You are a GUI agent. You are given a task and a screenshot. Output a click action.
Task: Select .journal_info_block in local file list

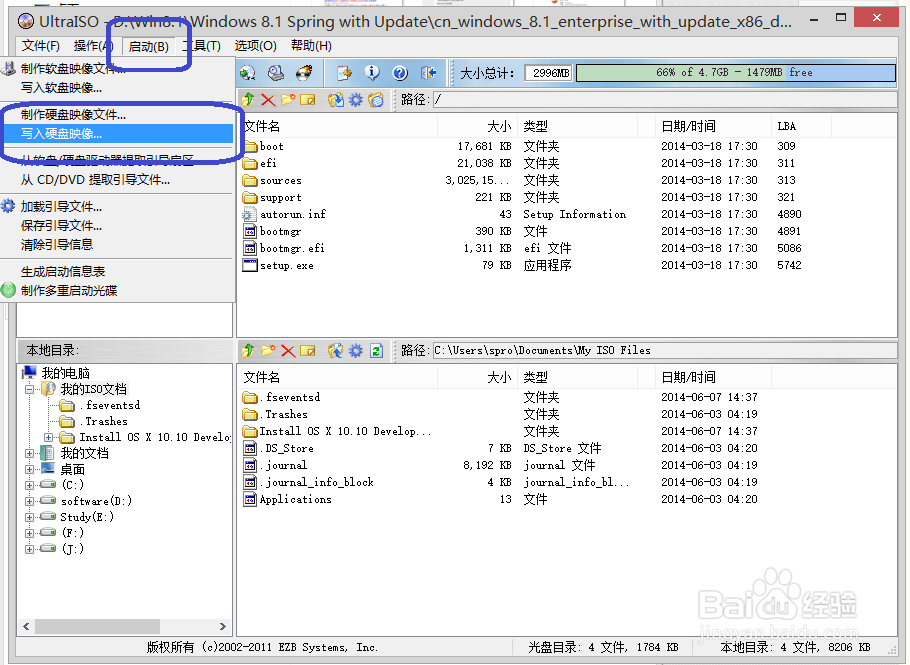[x=317, y=482]
